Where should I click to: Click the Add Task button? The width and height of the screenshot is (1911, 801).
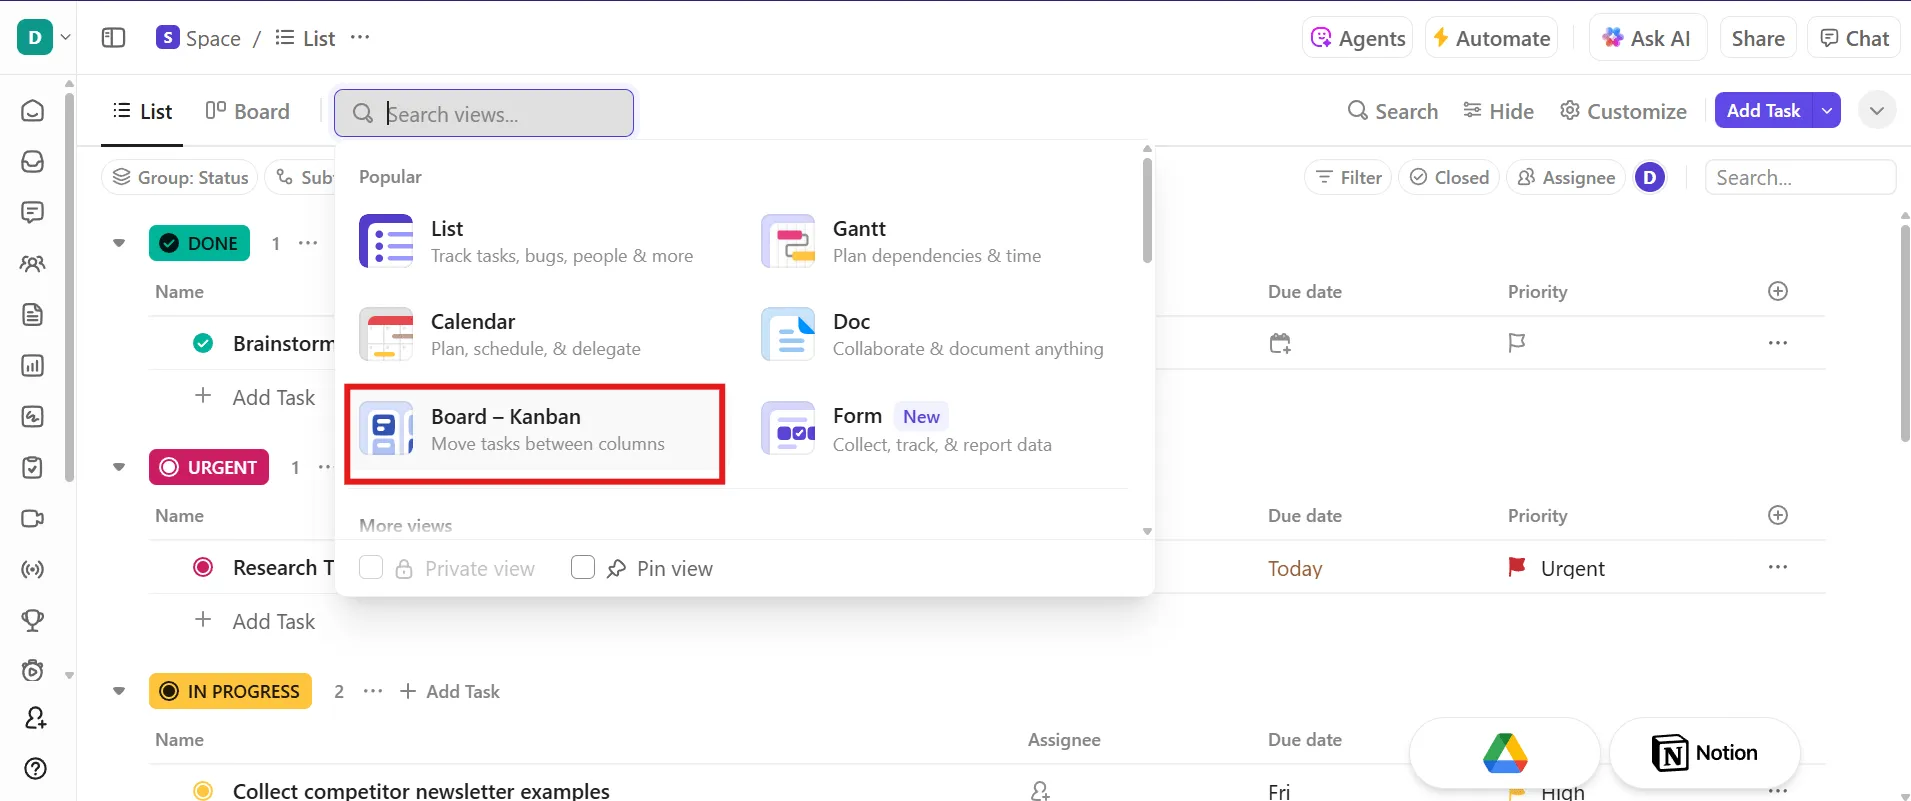coord(1763,110)
